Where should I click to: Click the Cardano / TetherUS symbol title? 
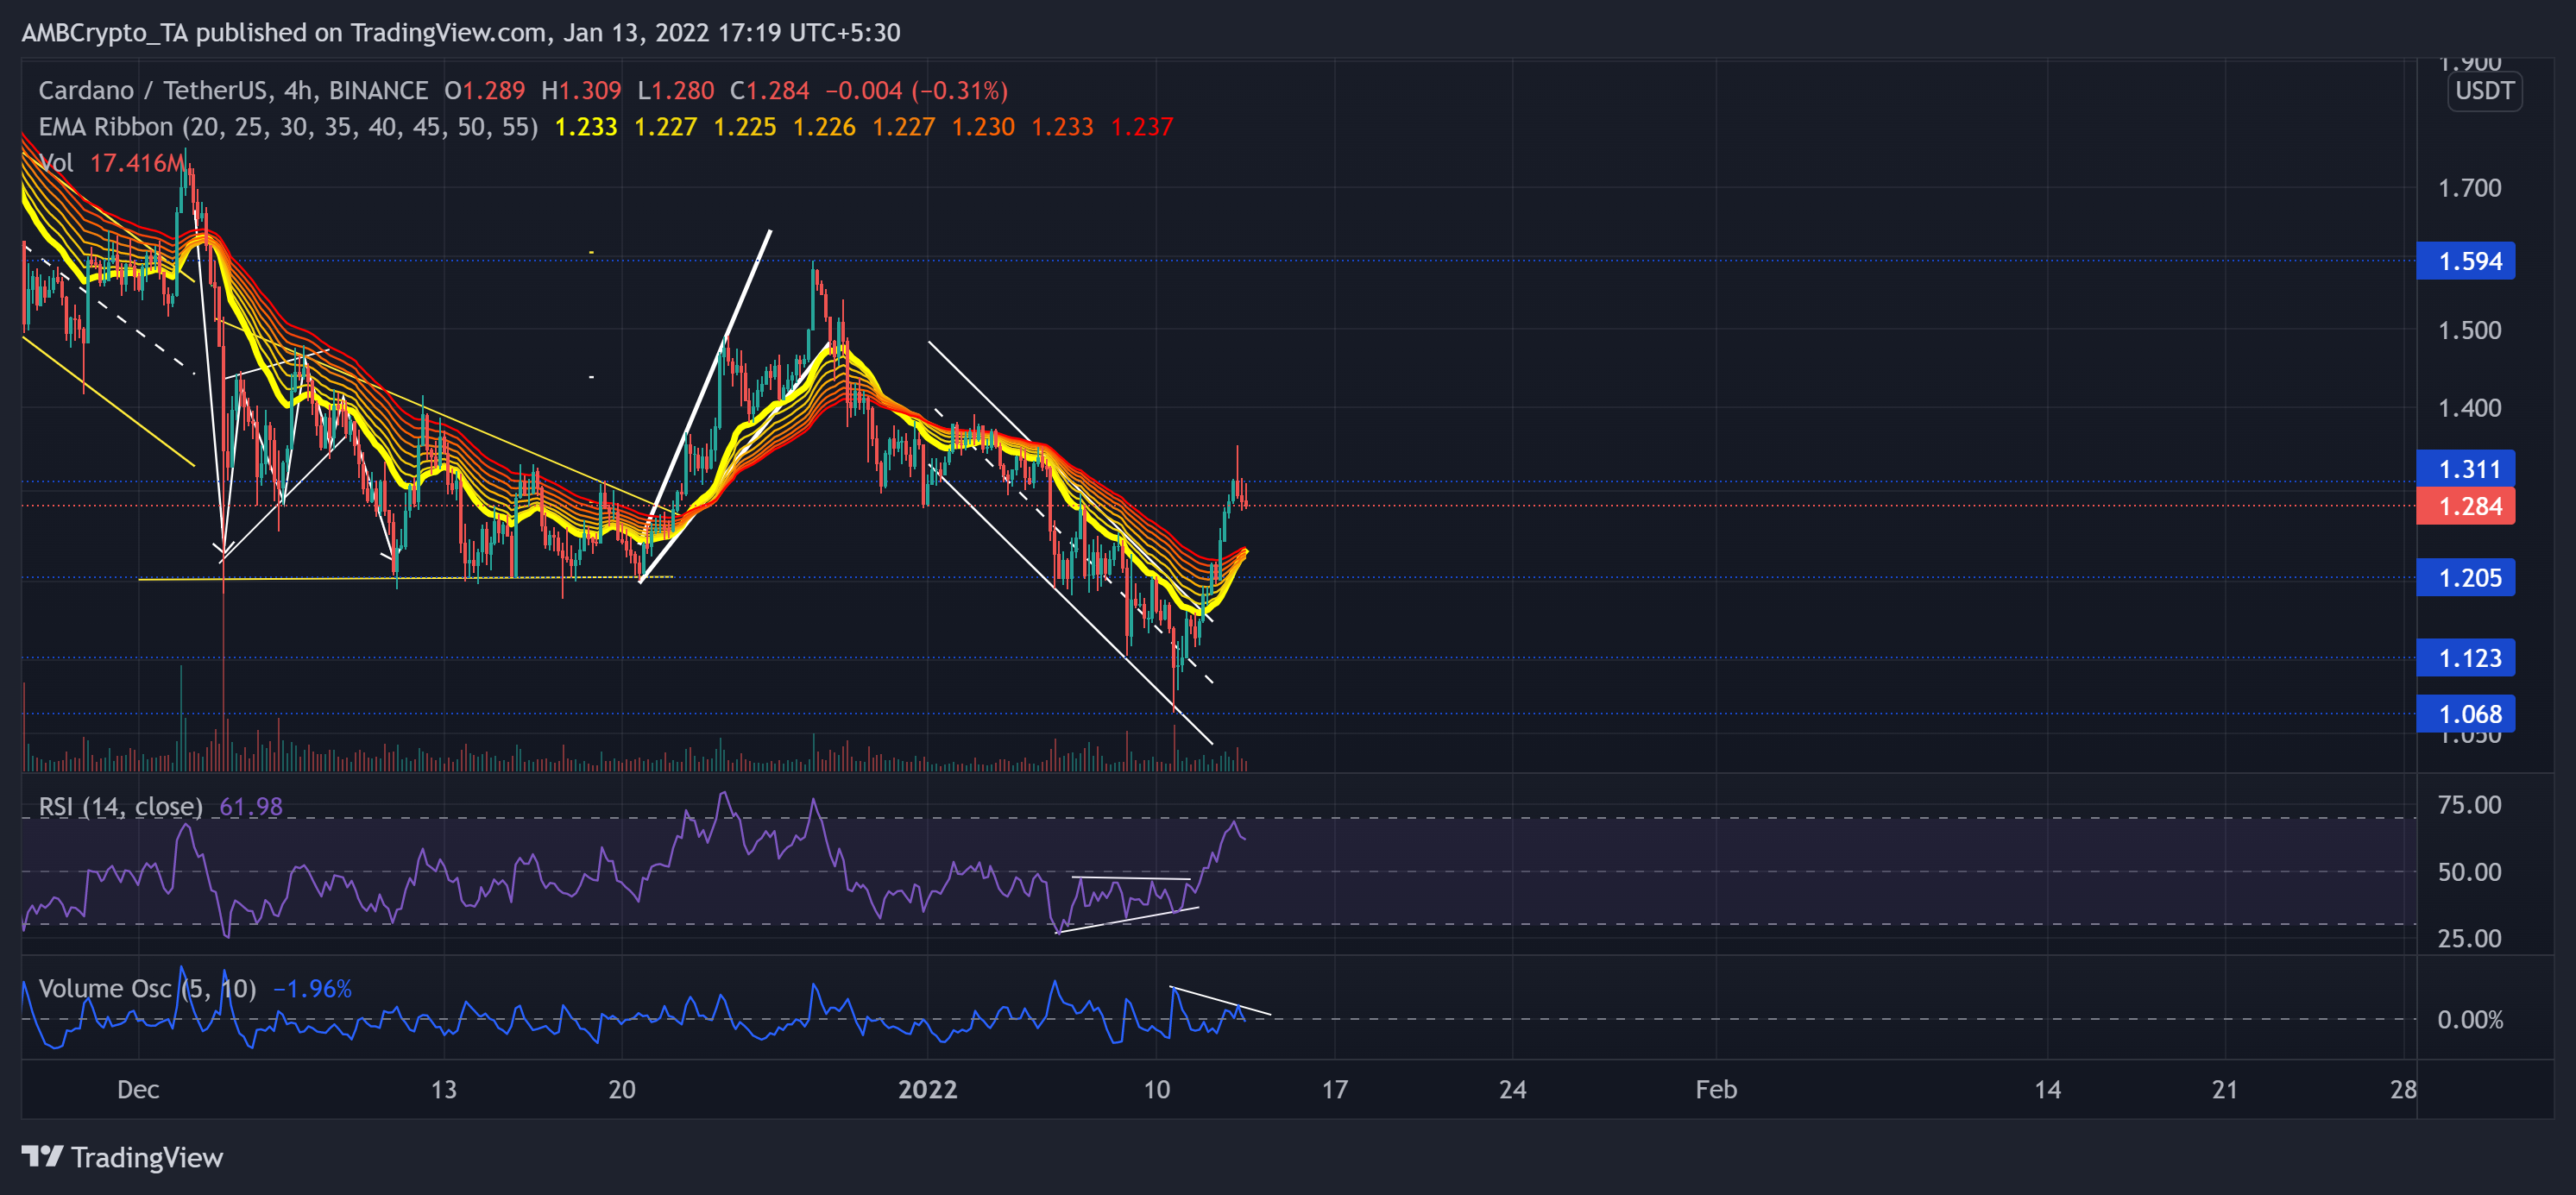[152, 91]
